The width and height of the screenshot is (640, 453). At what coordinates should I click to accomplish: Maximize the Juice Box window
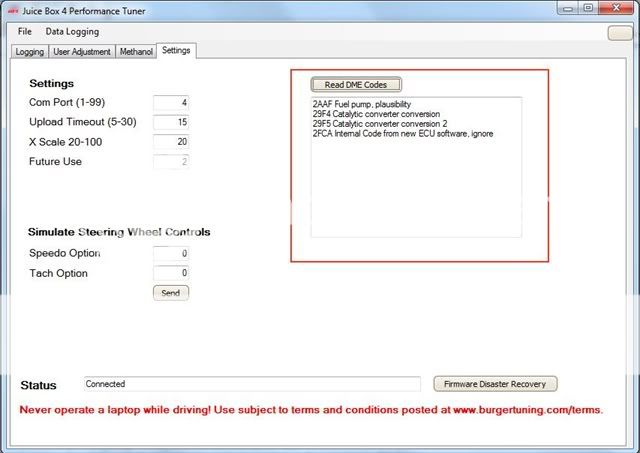click(589, 8)
